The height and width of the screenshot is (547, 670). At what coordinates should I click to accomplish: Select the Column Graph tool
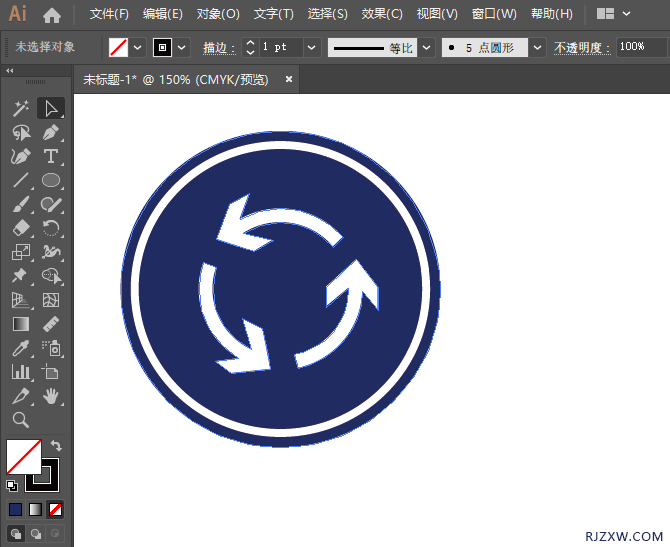point(20,372)
